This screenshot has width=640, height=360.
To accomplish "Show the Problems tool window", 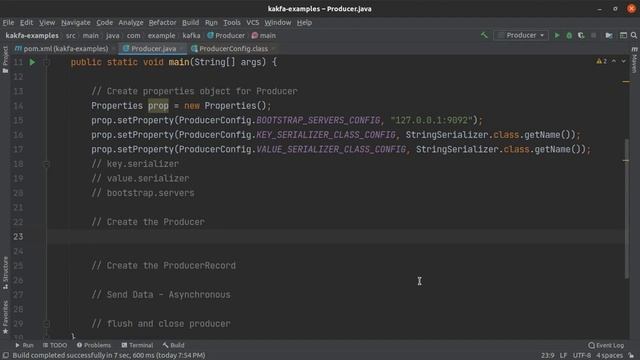I will [x=93, y=345].
